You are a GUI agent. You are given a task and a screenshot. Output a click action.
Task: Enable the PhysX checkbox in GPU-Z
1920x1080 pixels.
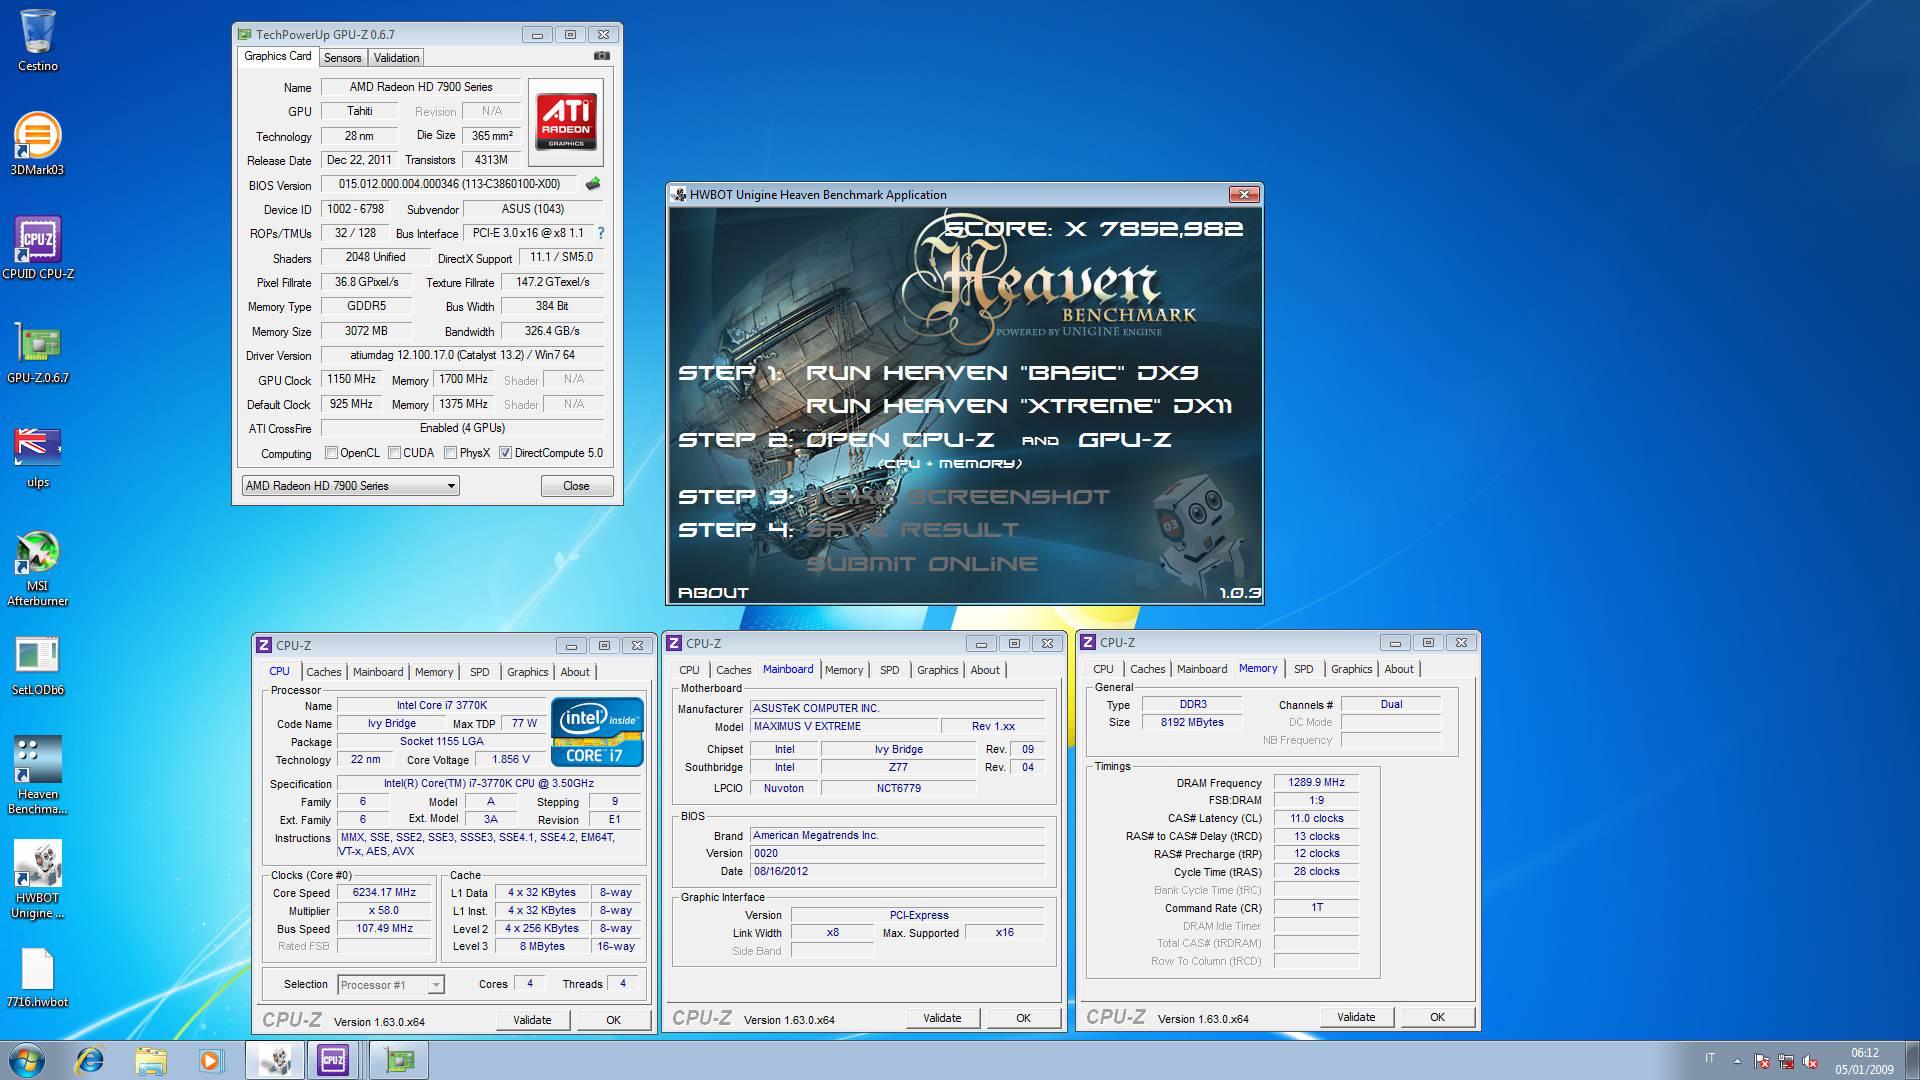click(451, 453)
